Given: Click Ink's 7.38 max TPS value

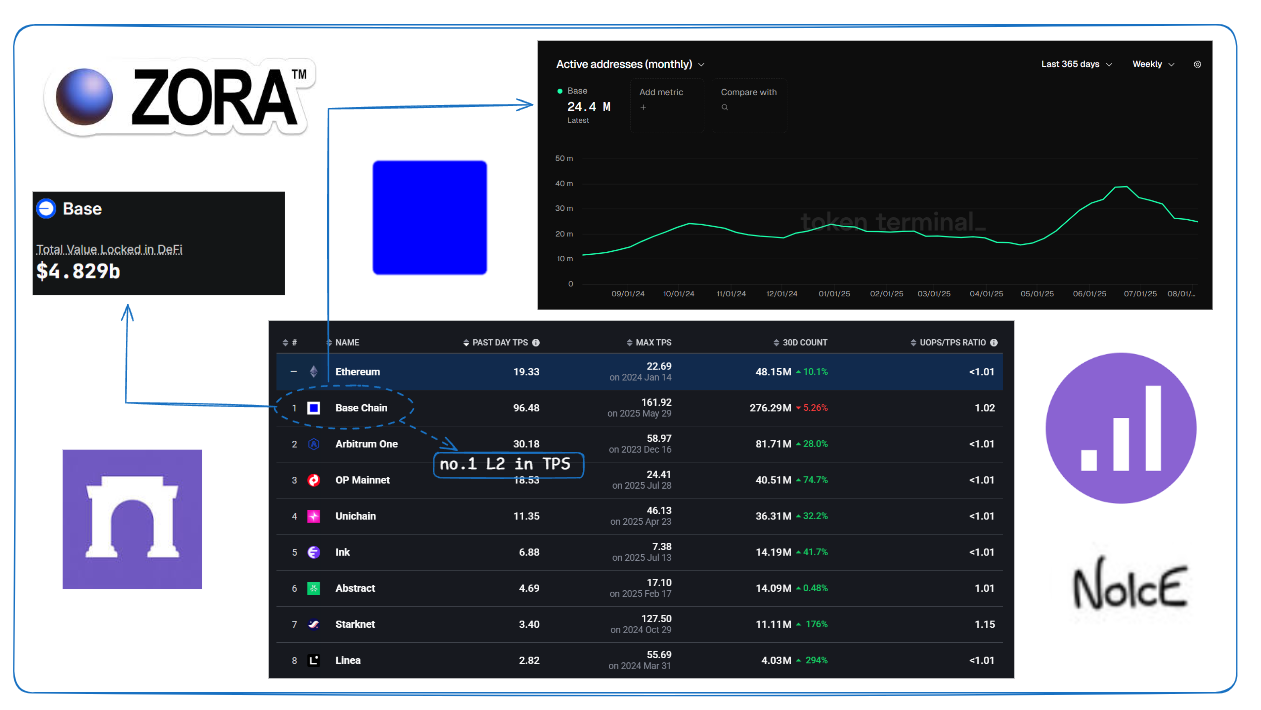Looking at the screenshot, I should 660,547.
